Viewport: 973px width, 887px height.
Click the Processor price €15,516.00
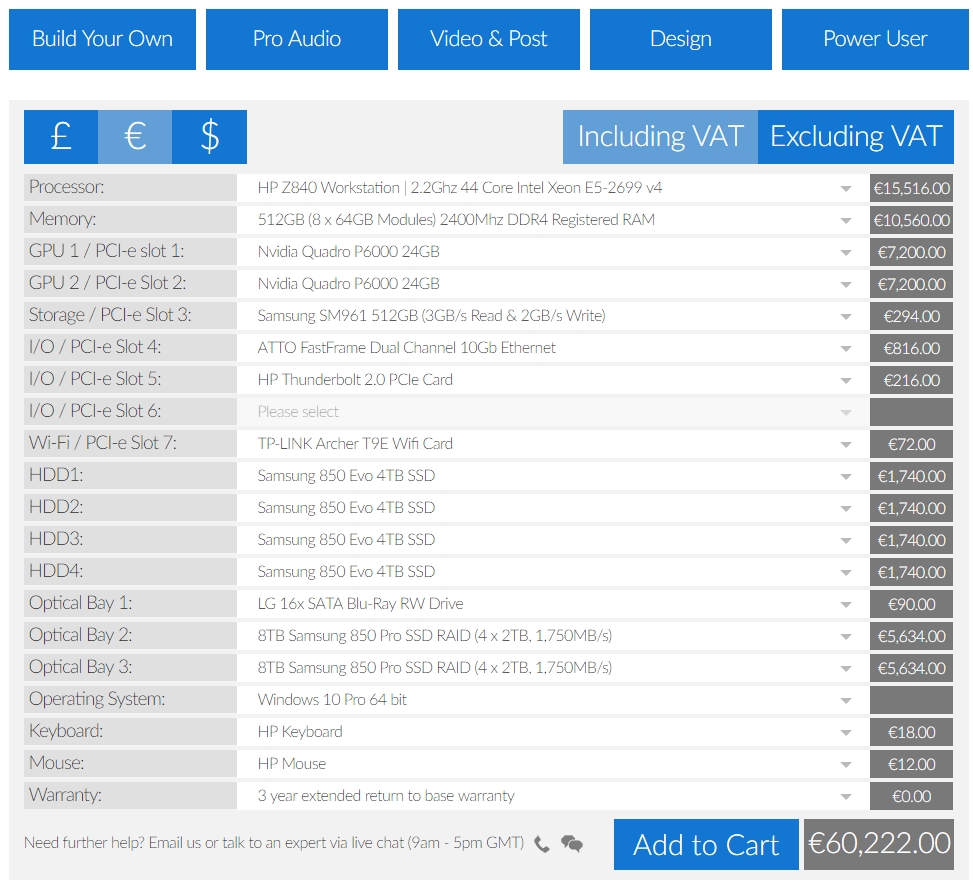click(x=911, y=188)
